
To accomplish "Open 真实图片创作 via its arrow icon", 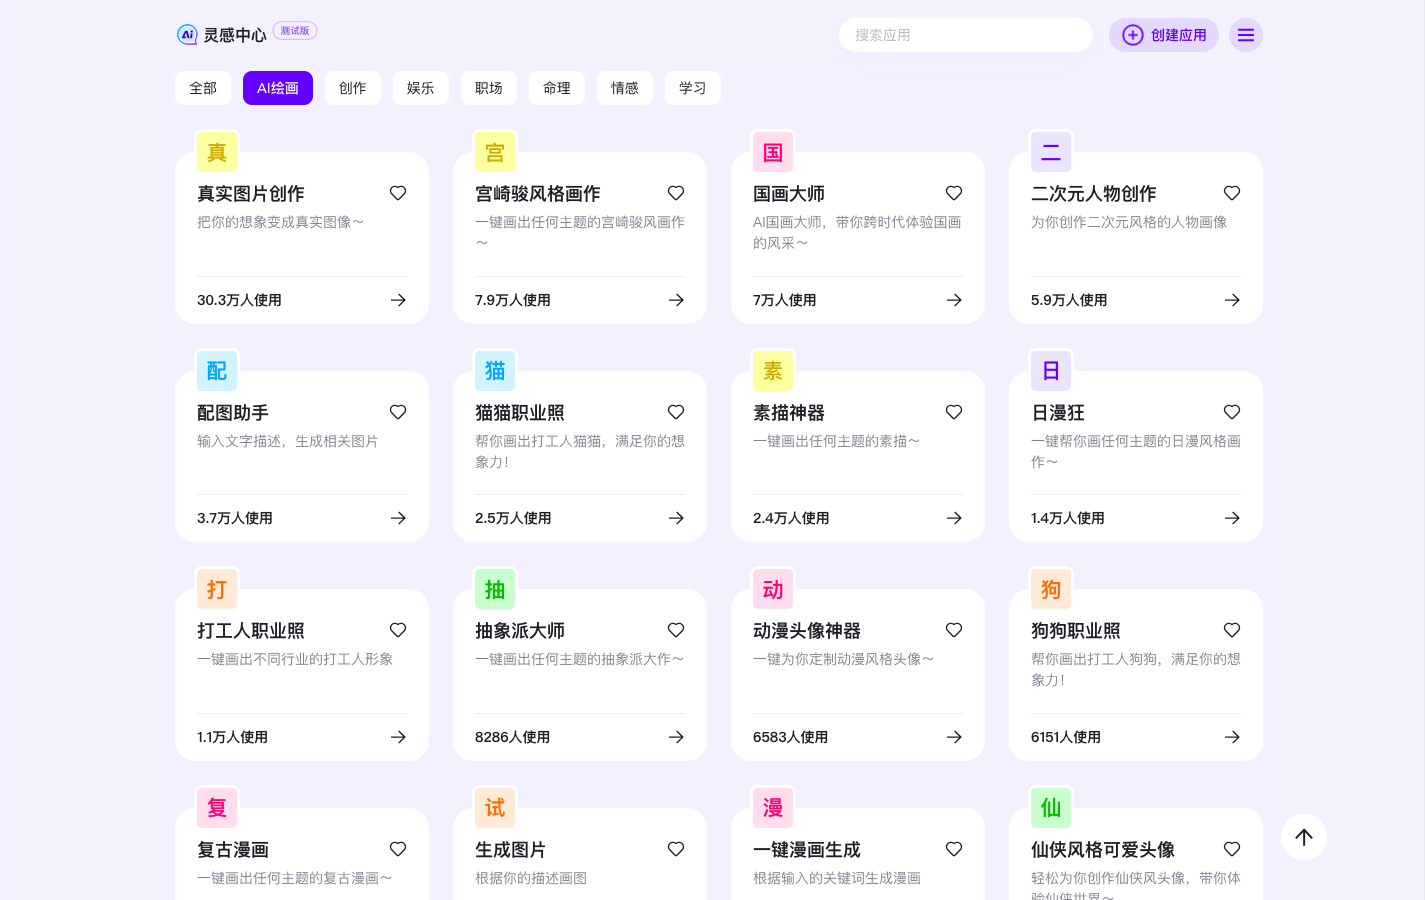I will click(398, 300).
